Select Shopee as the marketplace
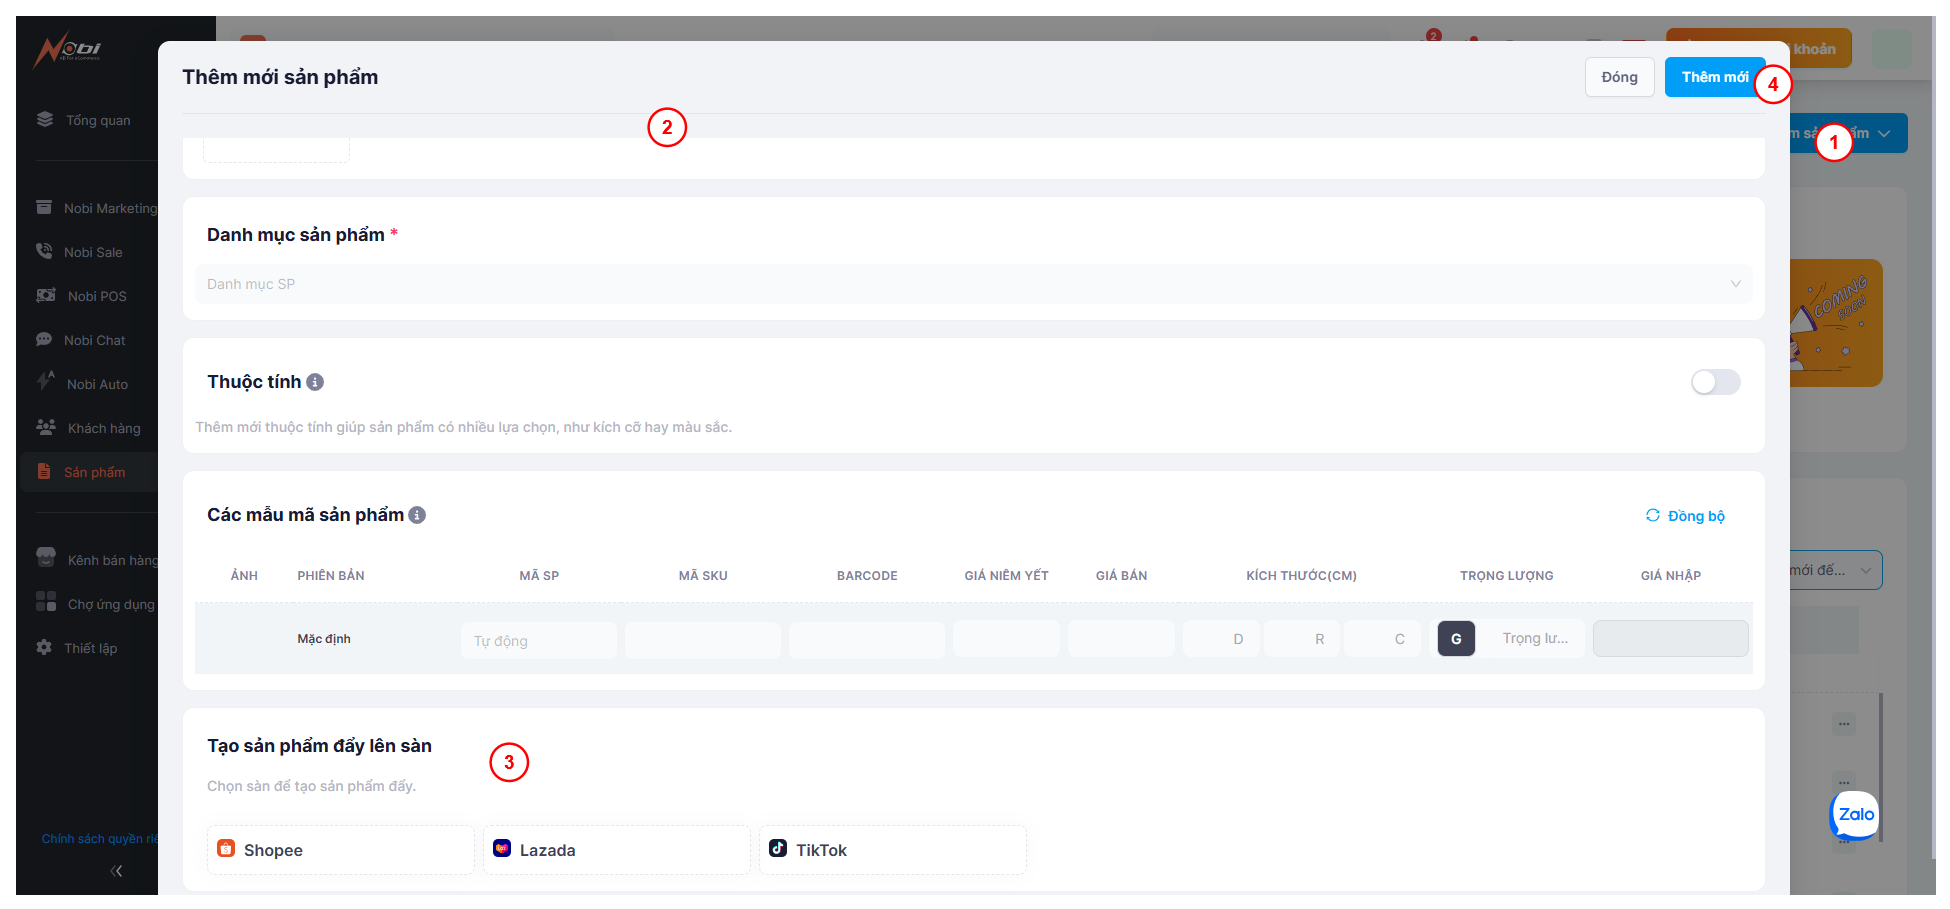The height and width of the screenshot is (909, 1950). click(340, 850)
